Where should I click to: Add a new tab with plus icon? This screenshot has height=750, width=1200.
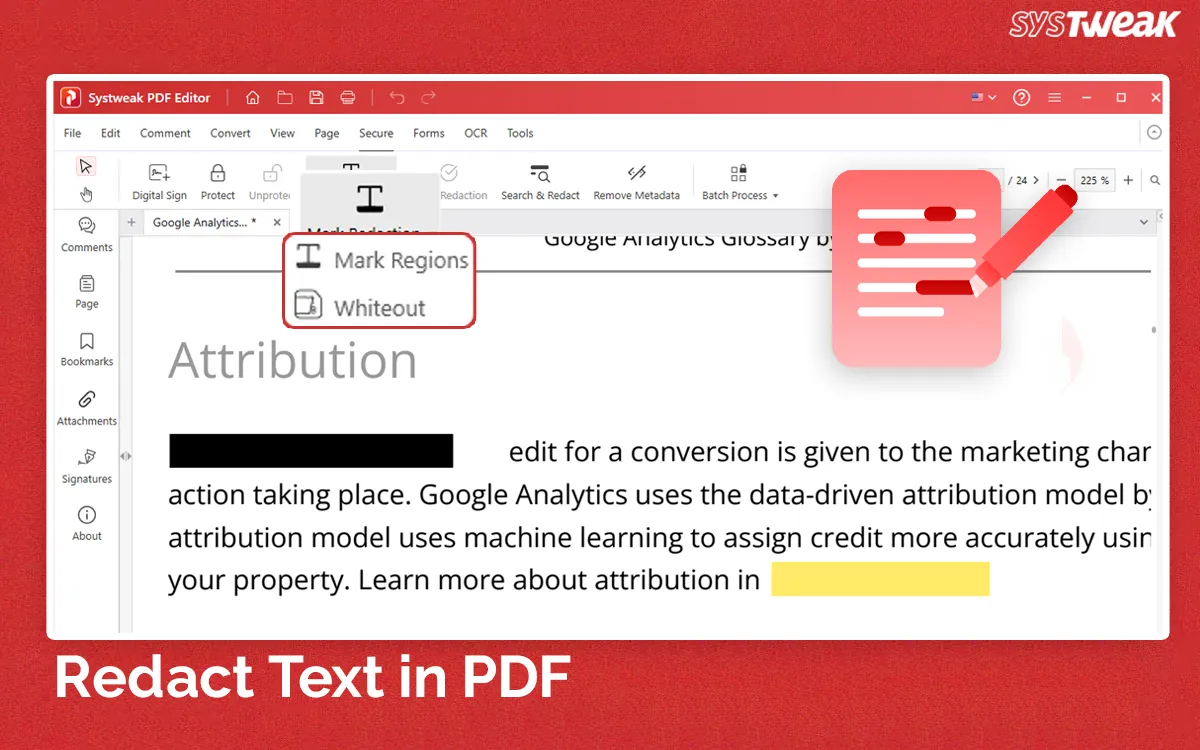pos(131,222)
